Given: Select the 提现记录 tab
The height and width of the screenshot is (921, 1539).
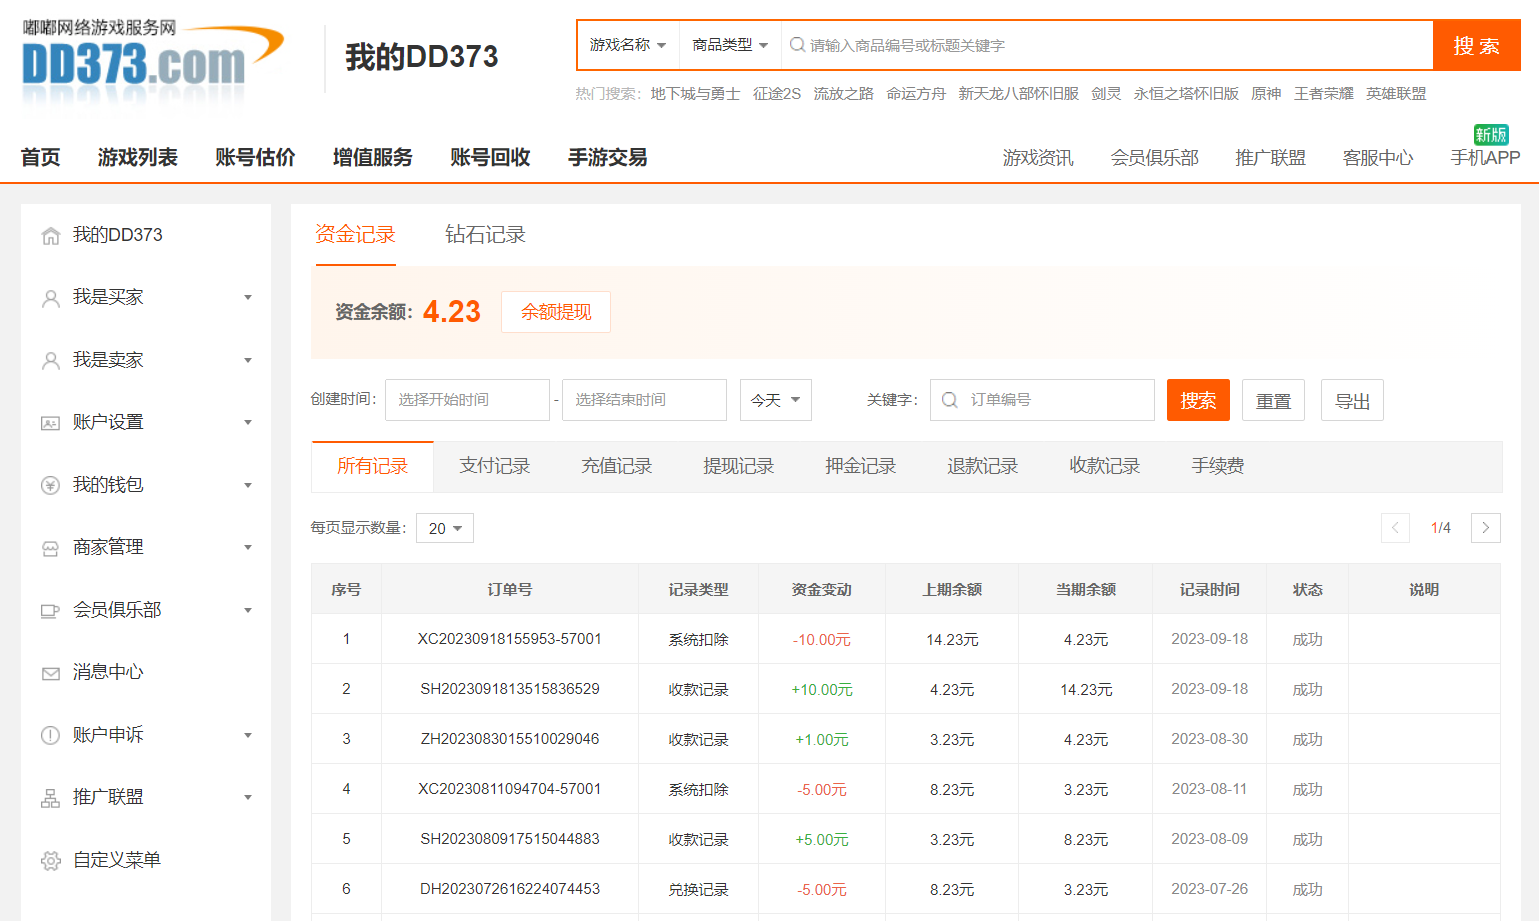Looking at the screenshot, I should point(738,466).
